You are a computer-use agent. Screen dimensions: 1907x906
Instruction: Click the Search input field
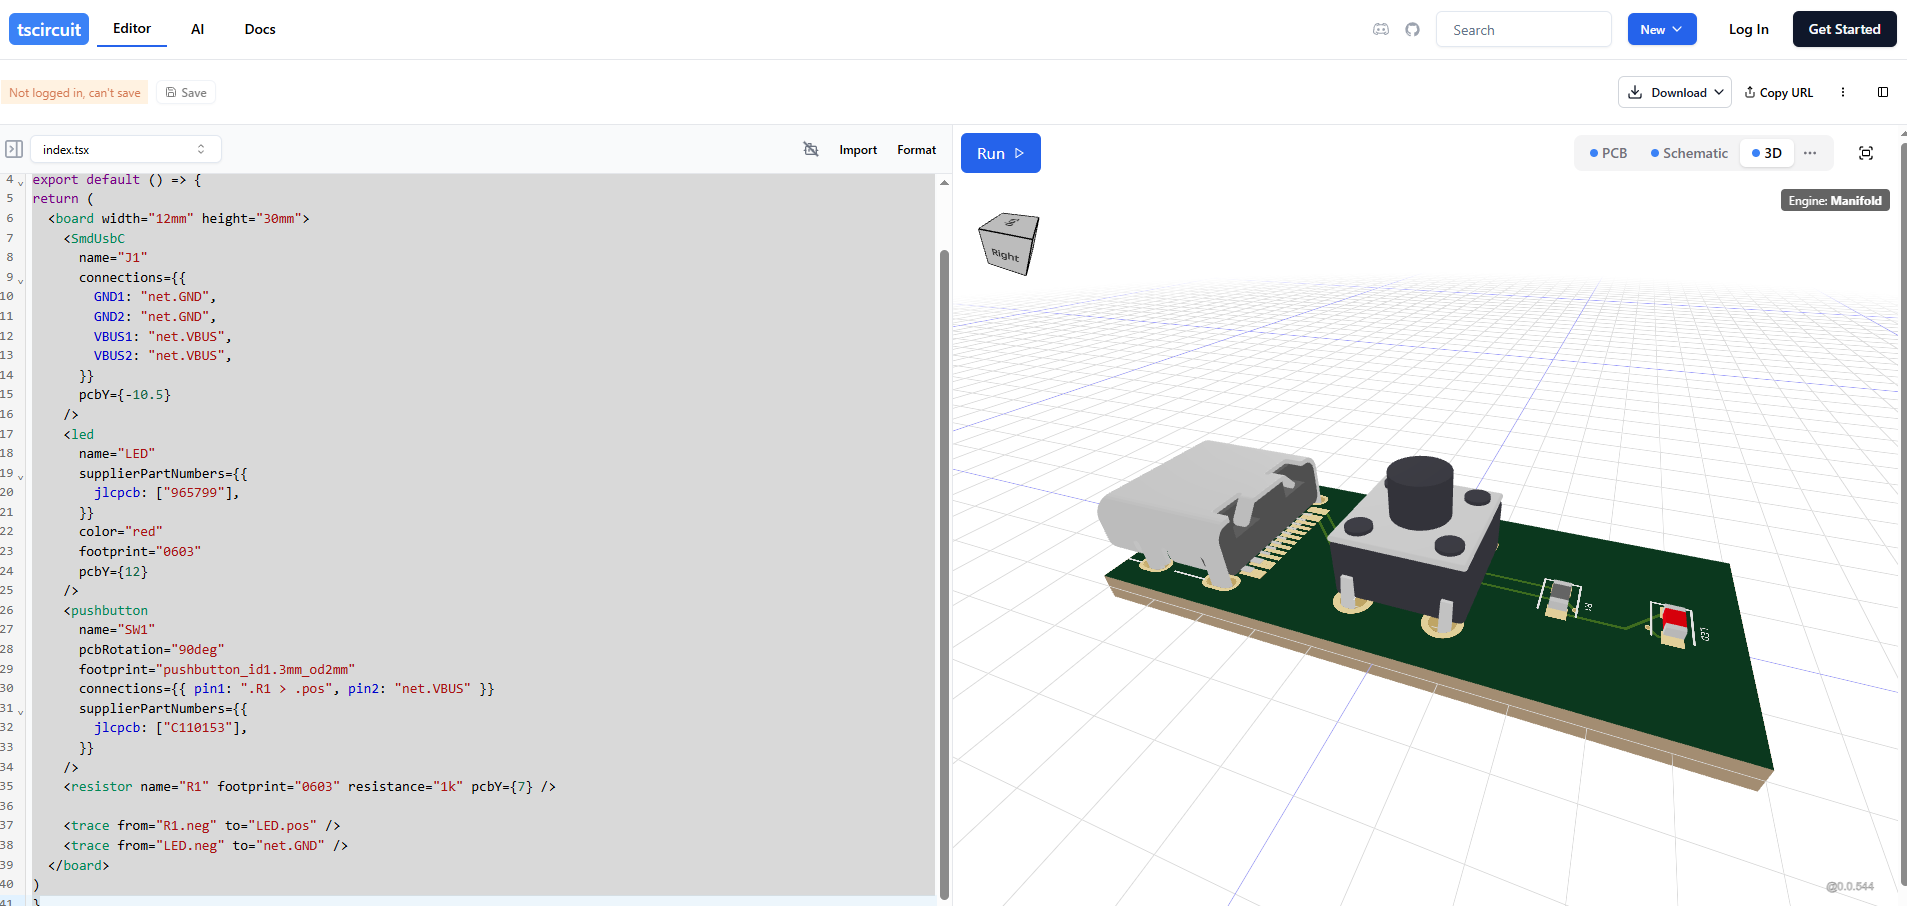click(1523, 30)
